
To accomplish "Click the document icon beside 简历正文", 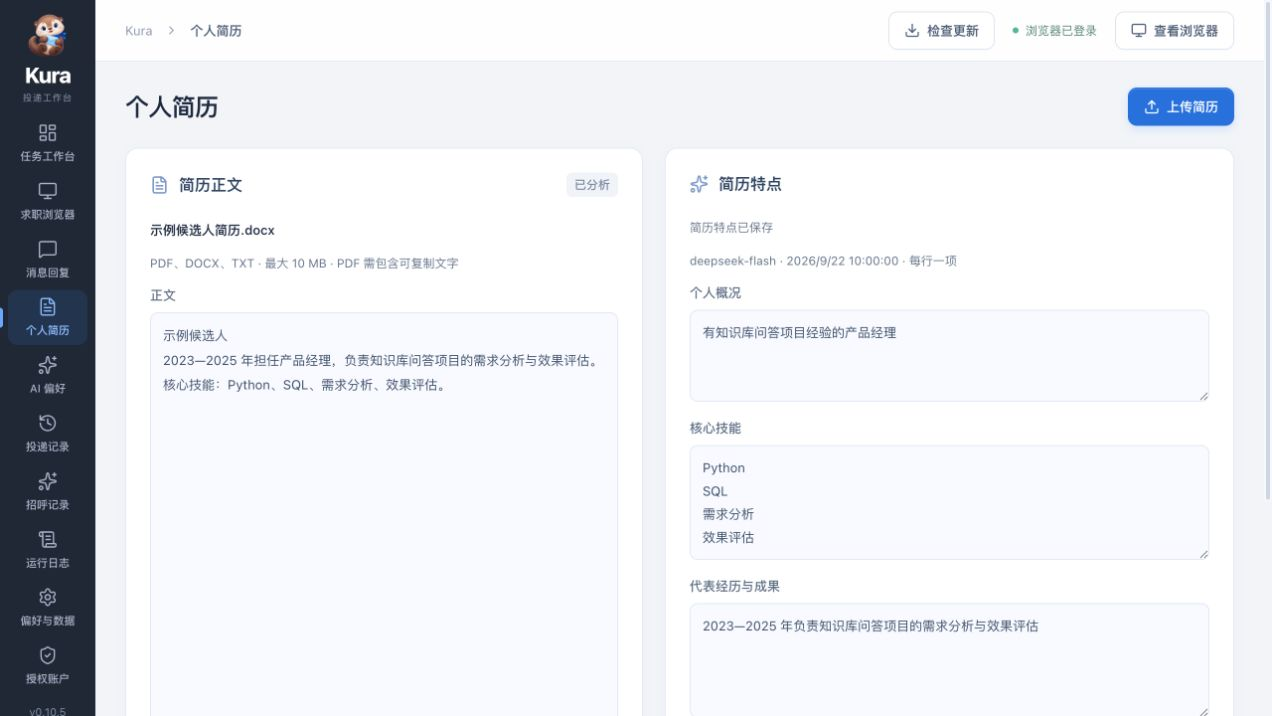I will [159, 185].
